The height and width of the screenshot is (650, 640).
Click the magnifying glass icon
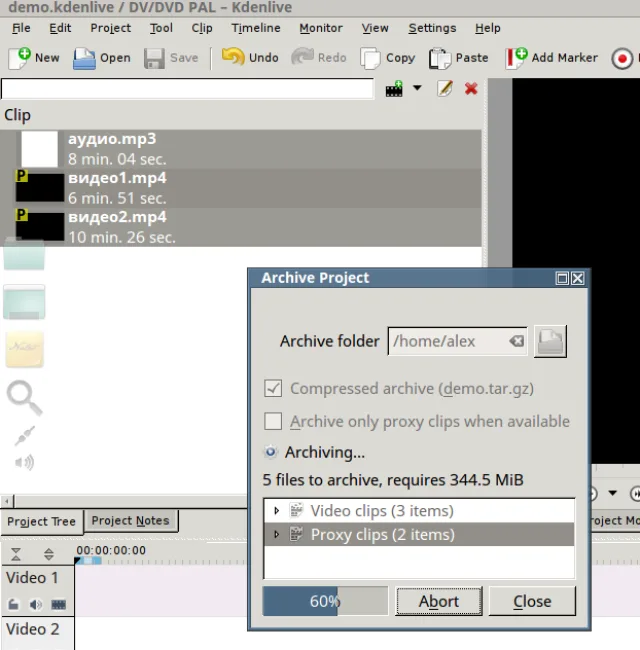tap(24, 398)
